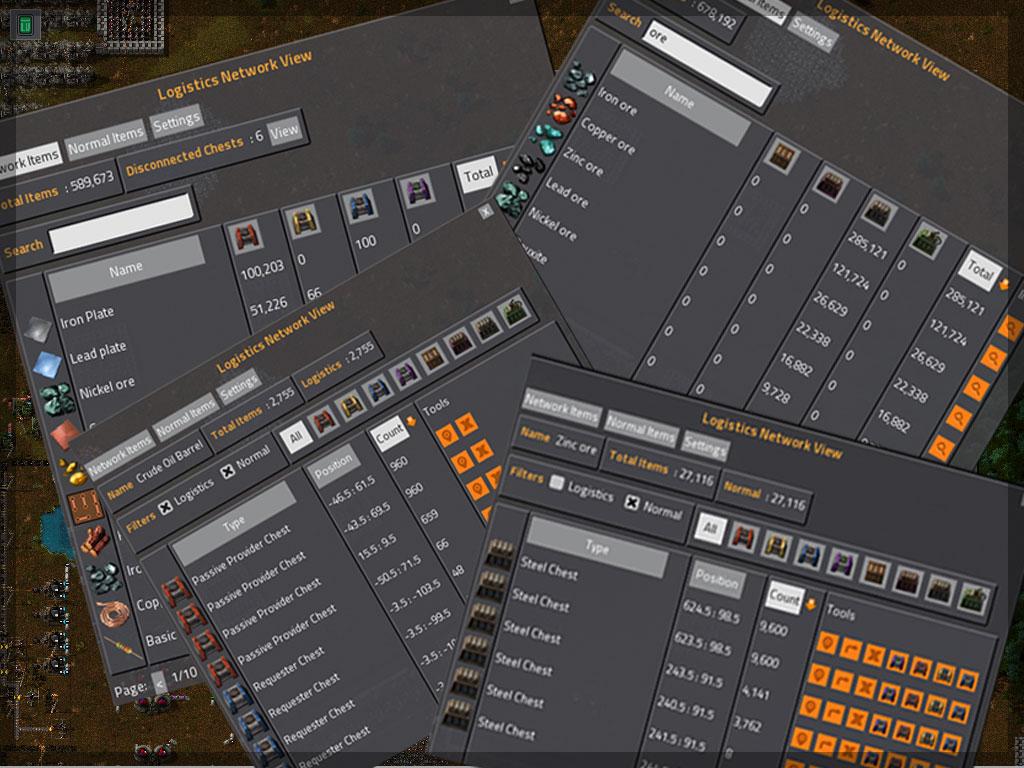Filter by yellow storage chest in Crude Oil Barrel window

point(351,406)
